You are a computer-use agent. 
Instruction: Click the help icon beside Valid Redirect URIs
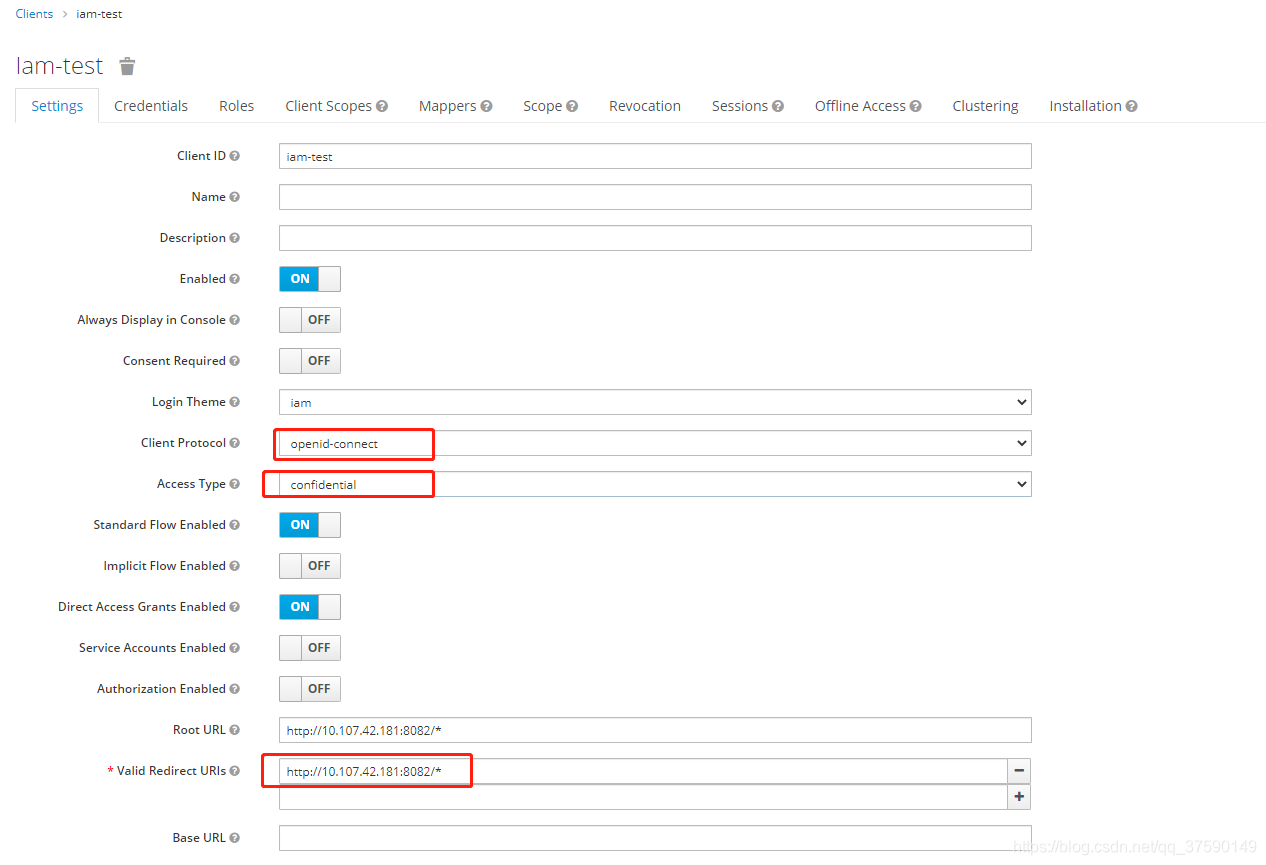pos(234,771)
